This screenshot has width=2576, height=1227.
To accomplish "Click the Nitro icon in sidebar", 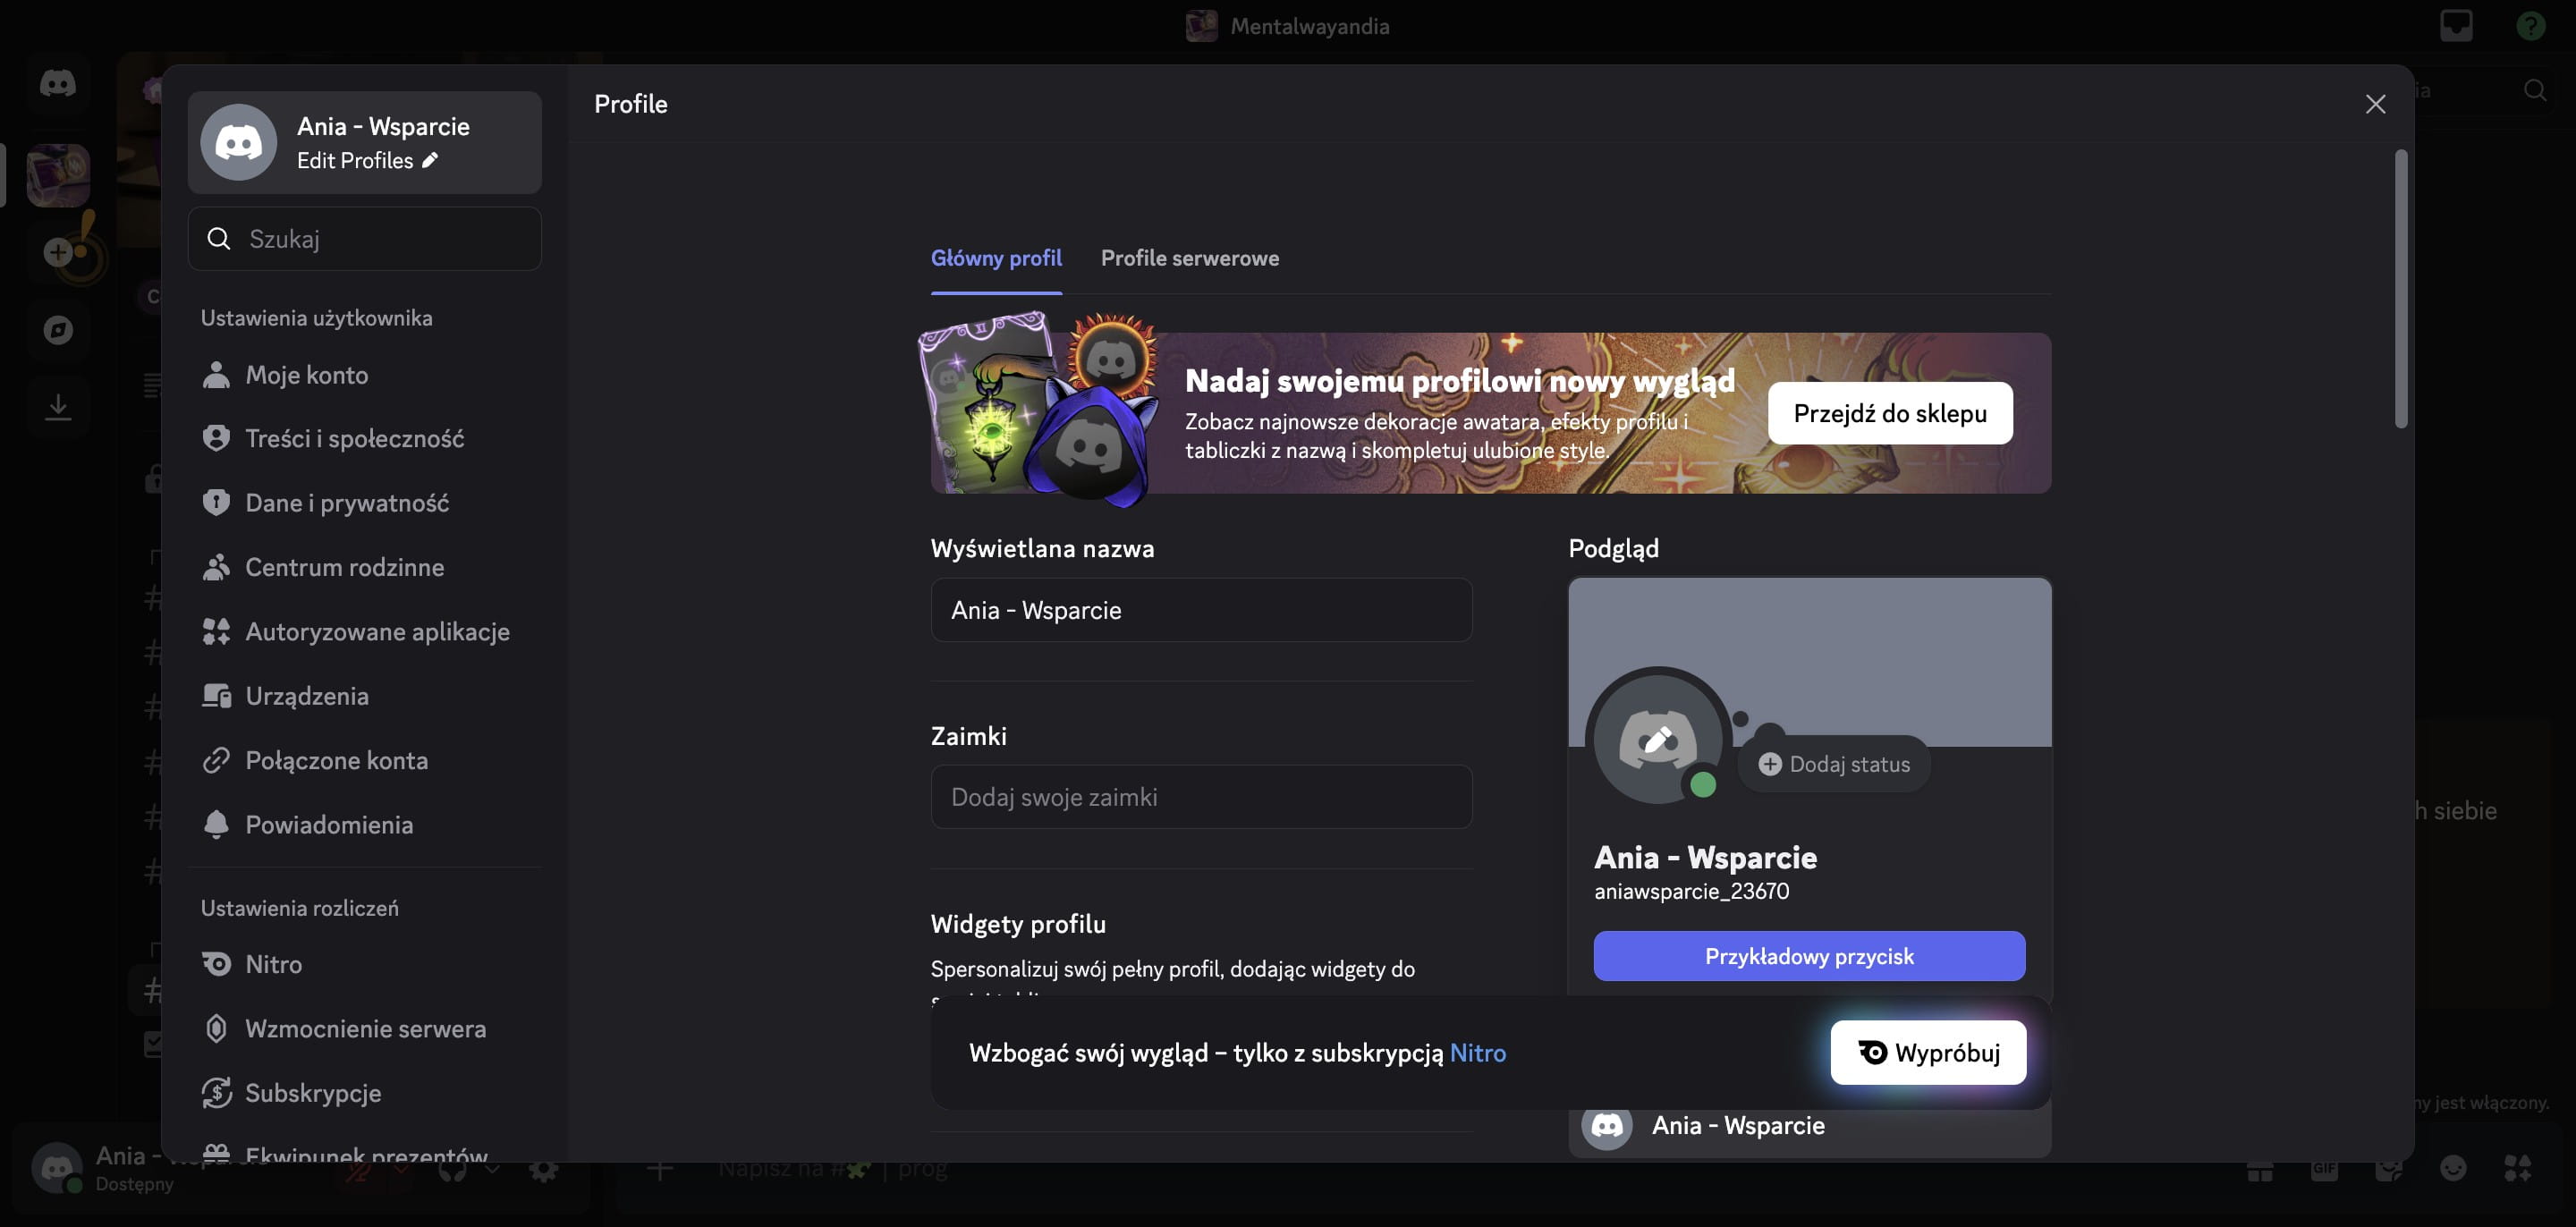I will (x=216, y=965).
